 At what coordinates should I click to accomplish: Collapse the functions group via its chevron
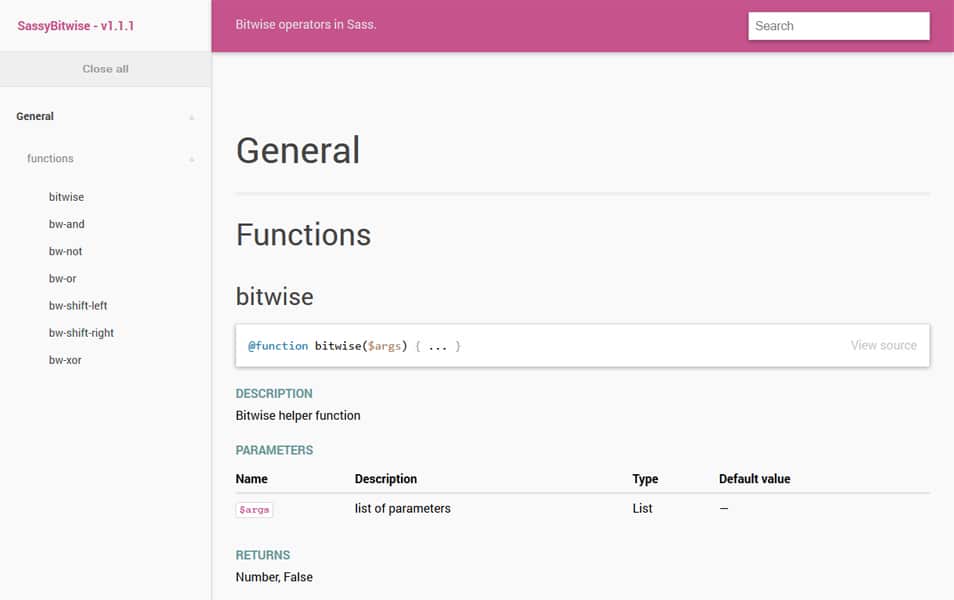190,159
